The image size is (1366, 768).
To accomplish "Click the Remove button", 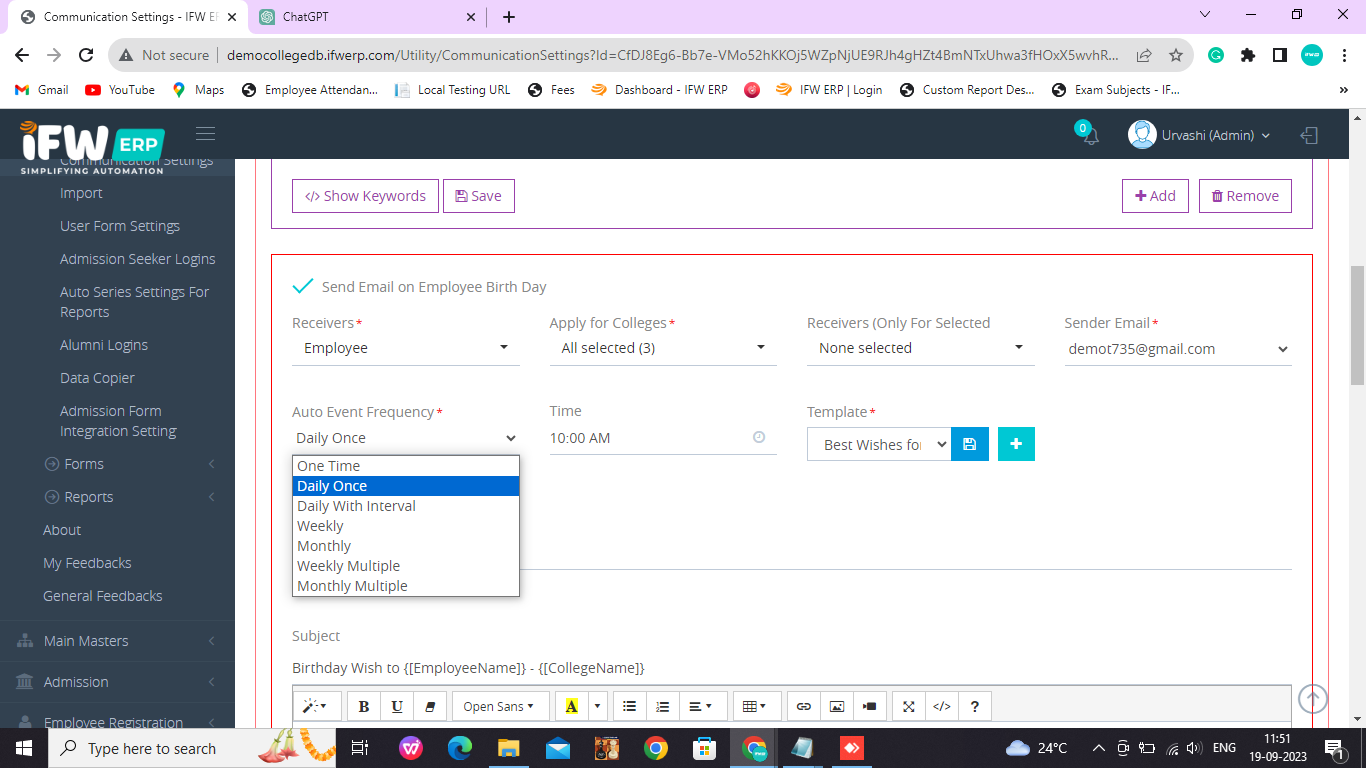I will [x=1245, y=196].
